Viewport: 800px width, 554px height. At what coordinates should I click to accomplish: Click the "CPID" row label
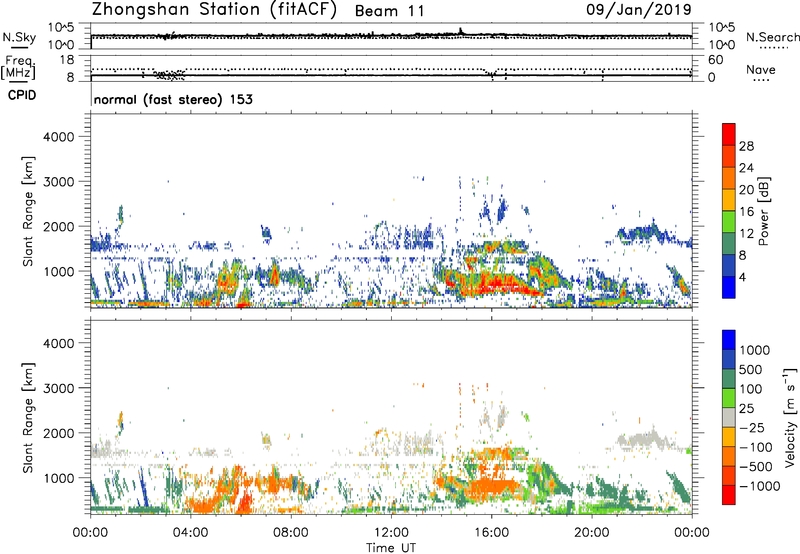coord(22,95)
